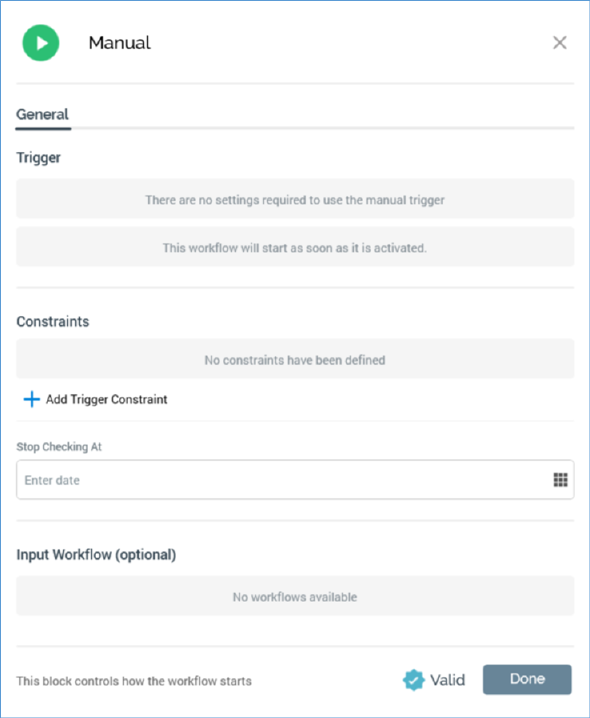590x718 pixels.
Task: Select the Manual title text
Action: pyautogui.click(x=120, y=43)
